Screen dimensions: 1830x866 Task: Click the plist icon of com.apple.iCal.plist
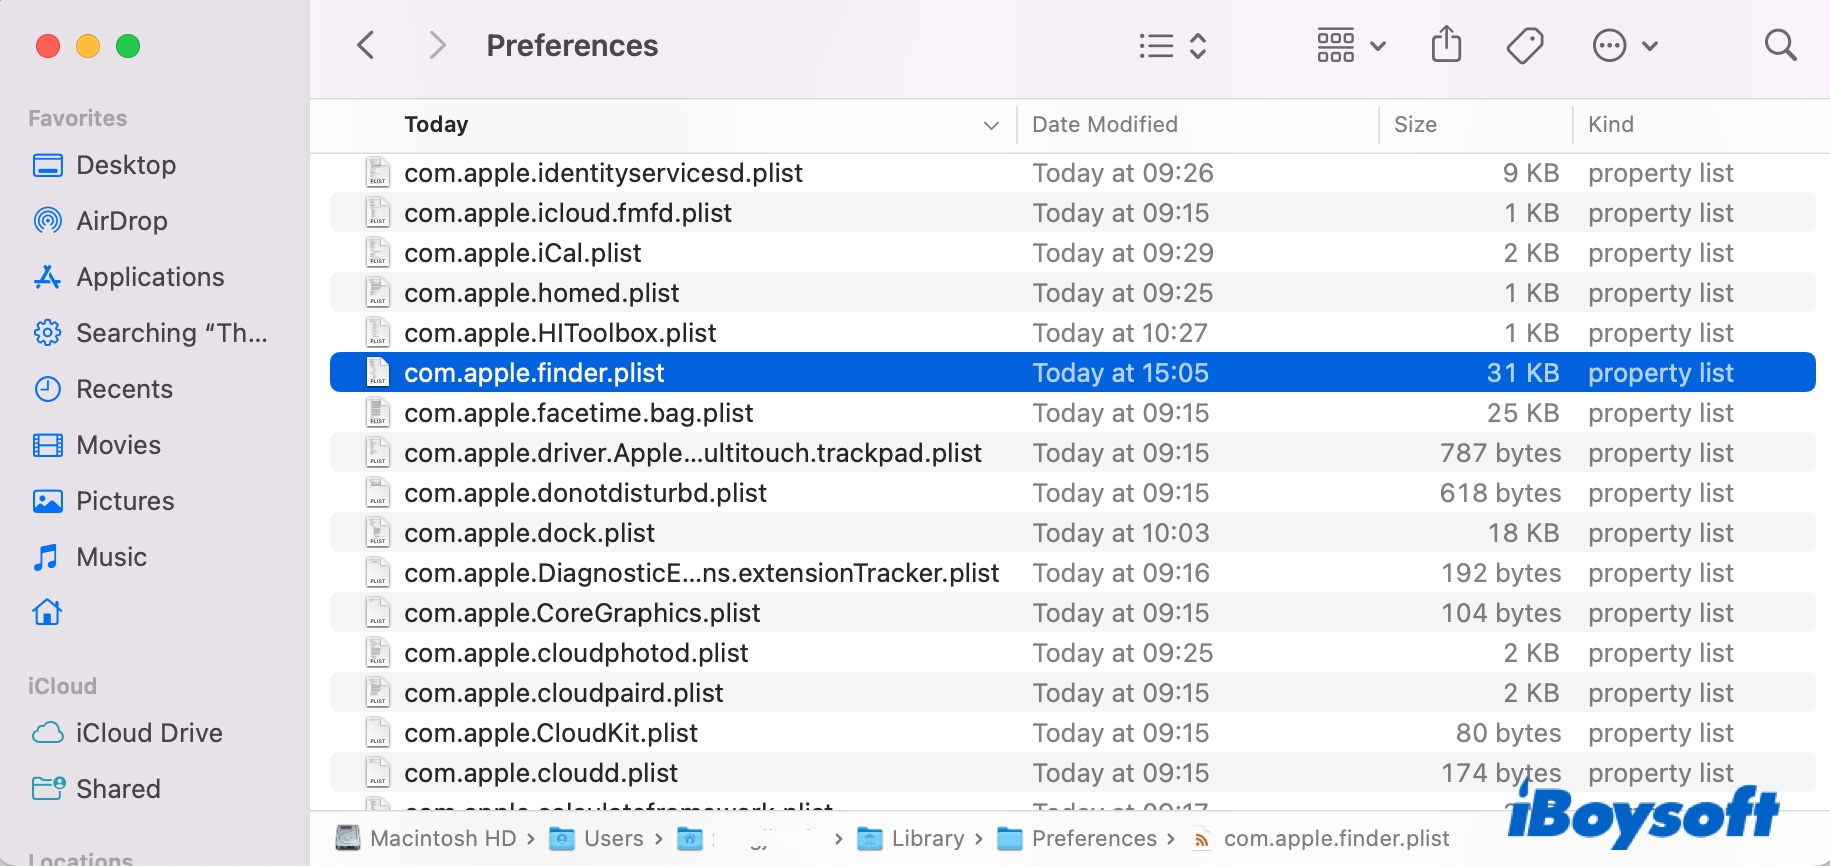tap(377, 253)
